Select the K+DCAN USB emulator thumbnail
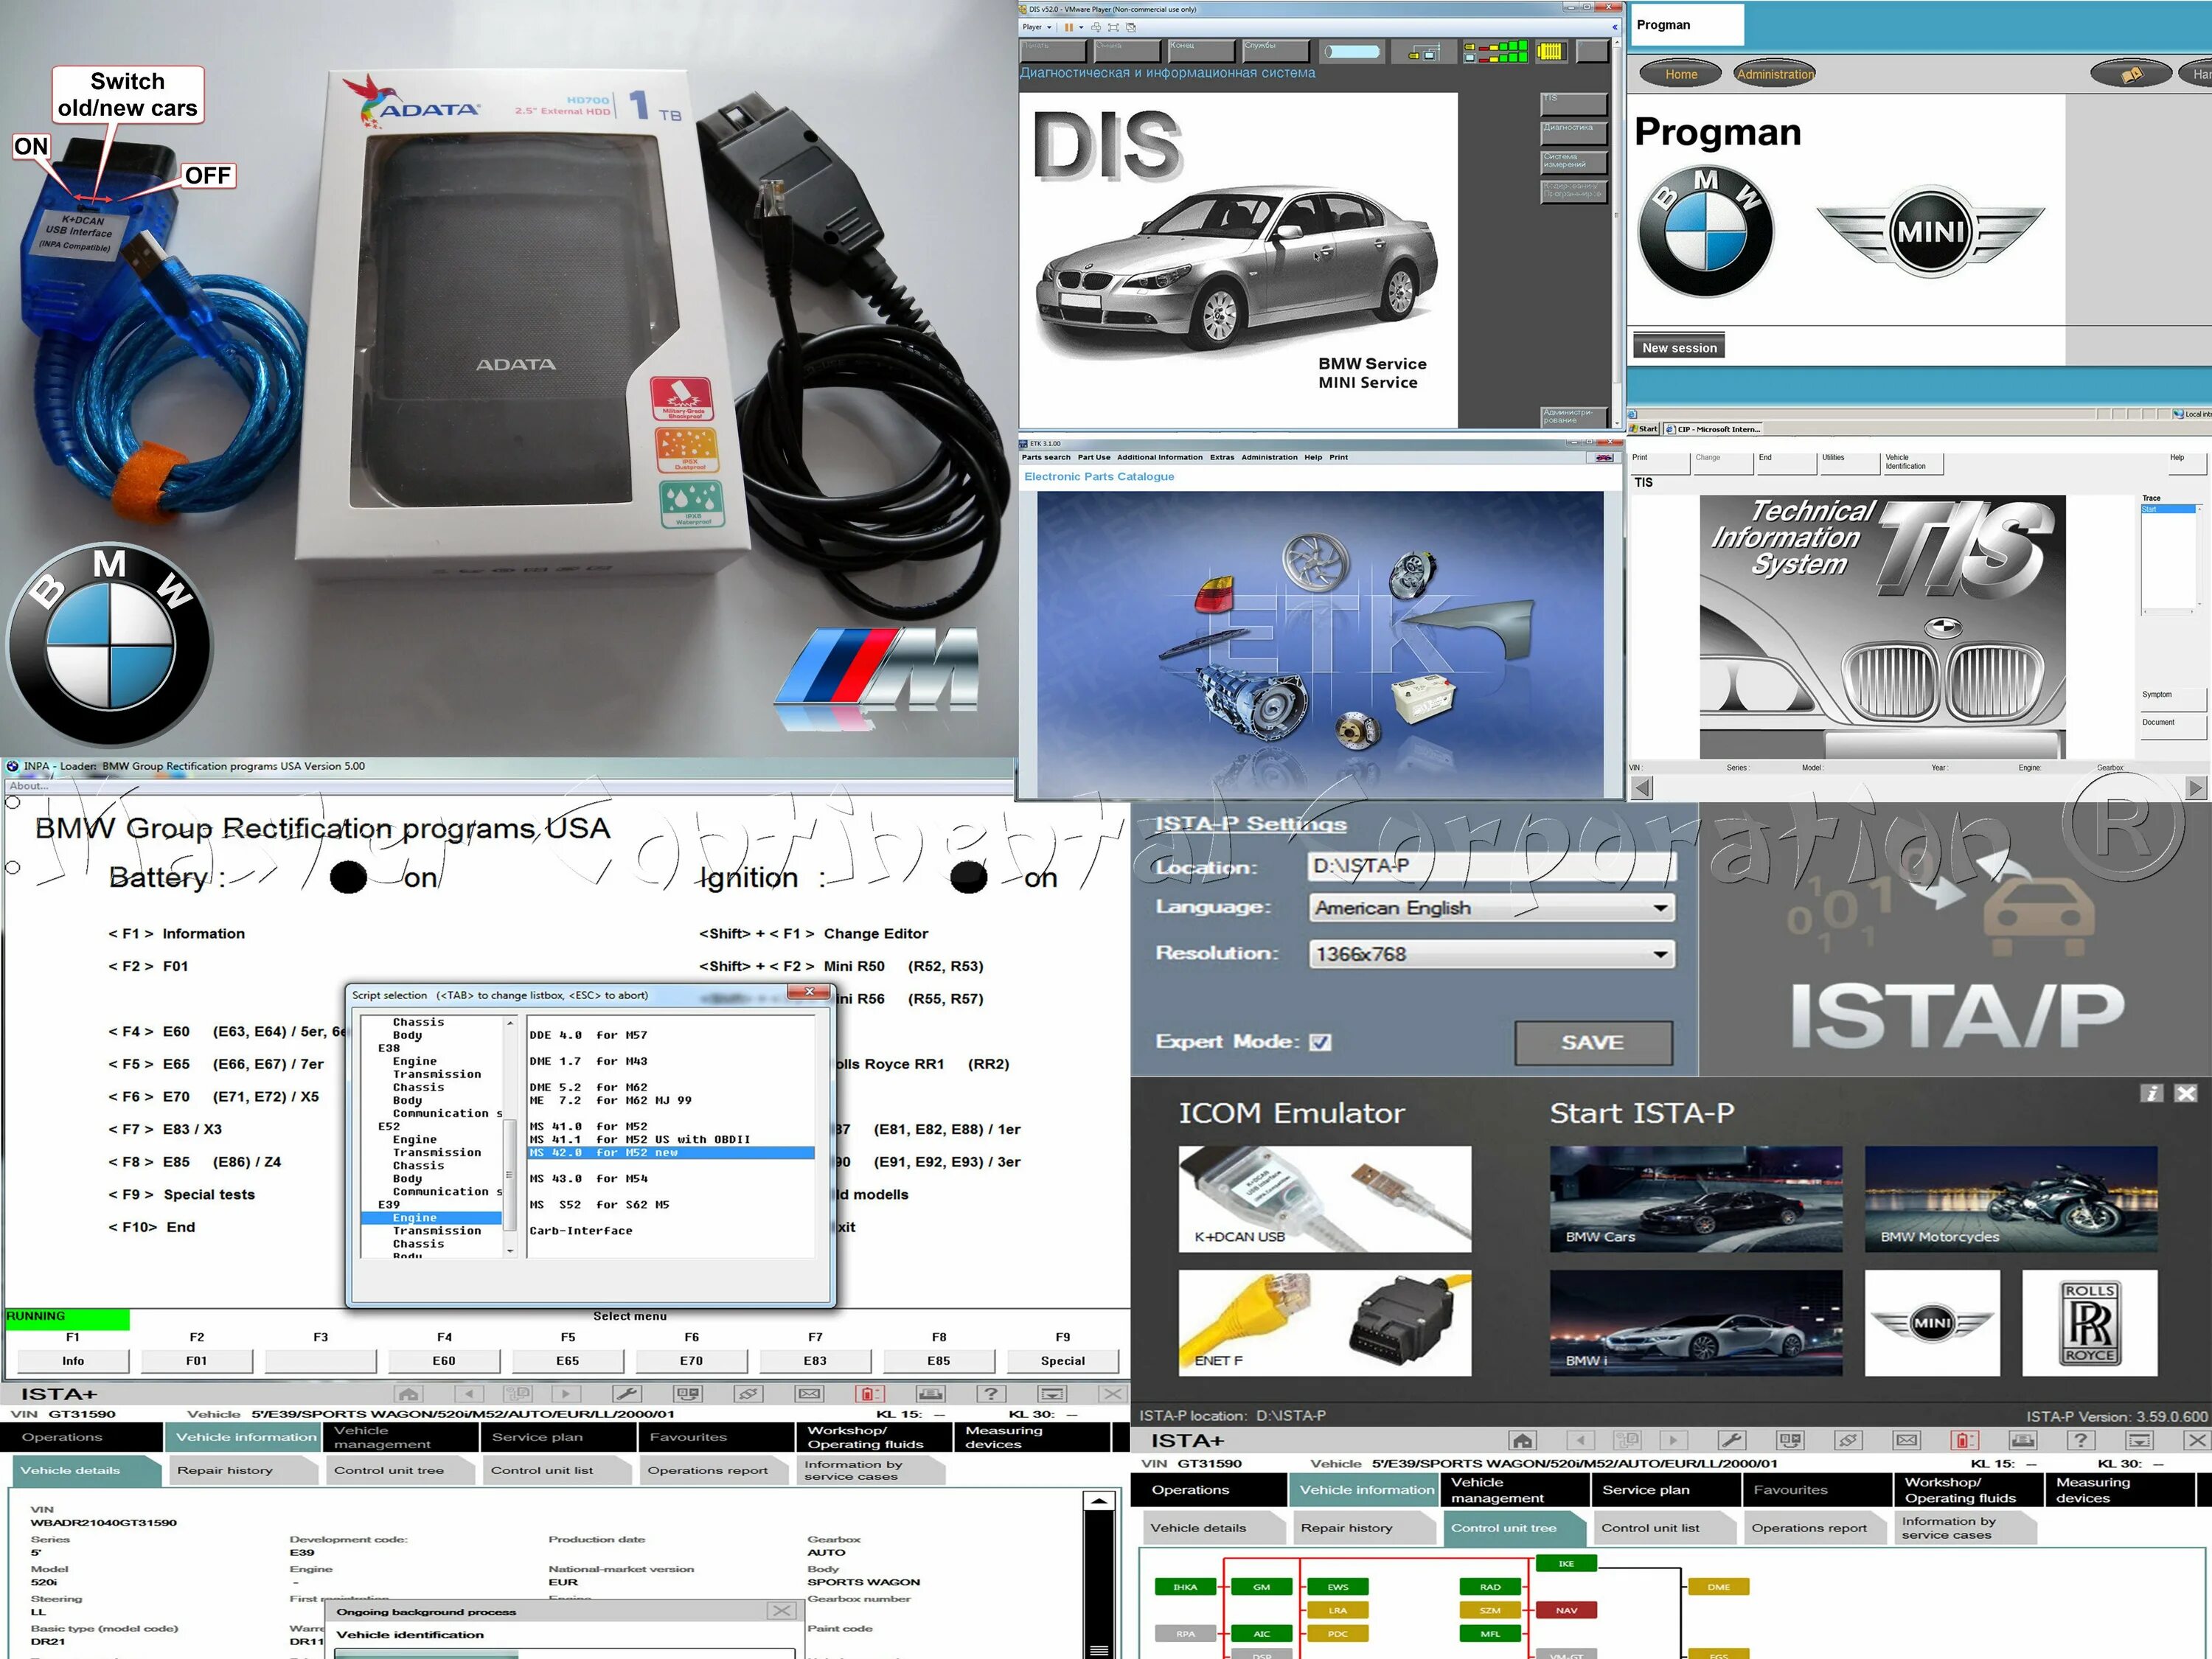The image size is (2212, 1659). (1324, 1198)
